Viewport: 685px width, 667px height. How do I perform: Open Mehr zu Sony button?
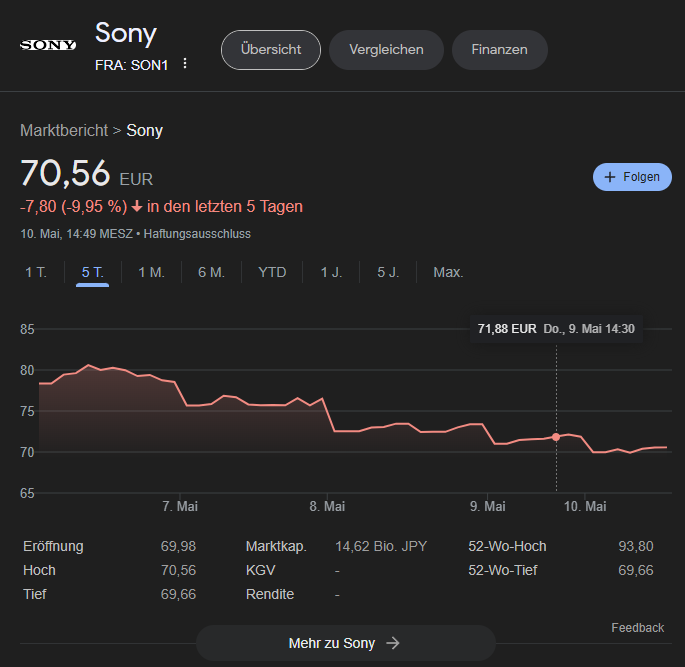tap(346, 643)
